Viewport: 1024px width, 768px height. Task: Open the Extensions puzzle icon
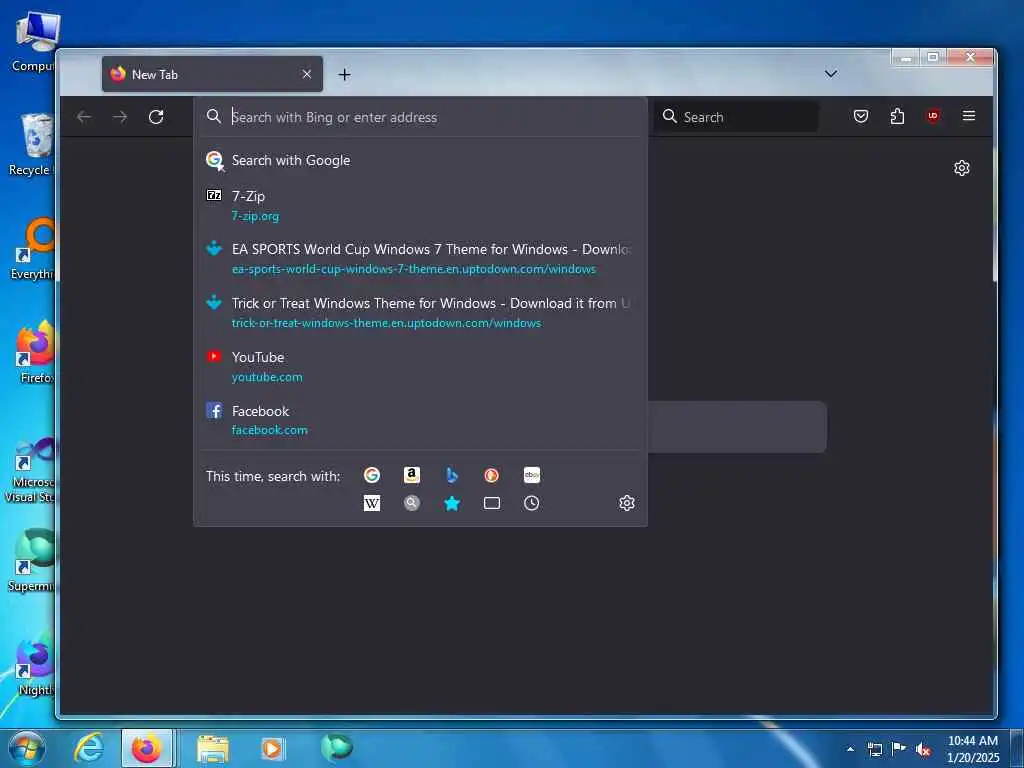897,116
